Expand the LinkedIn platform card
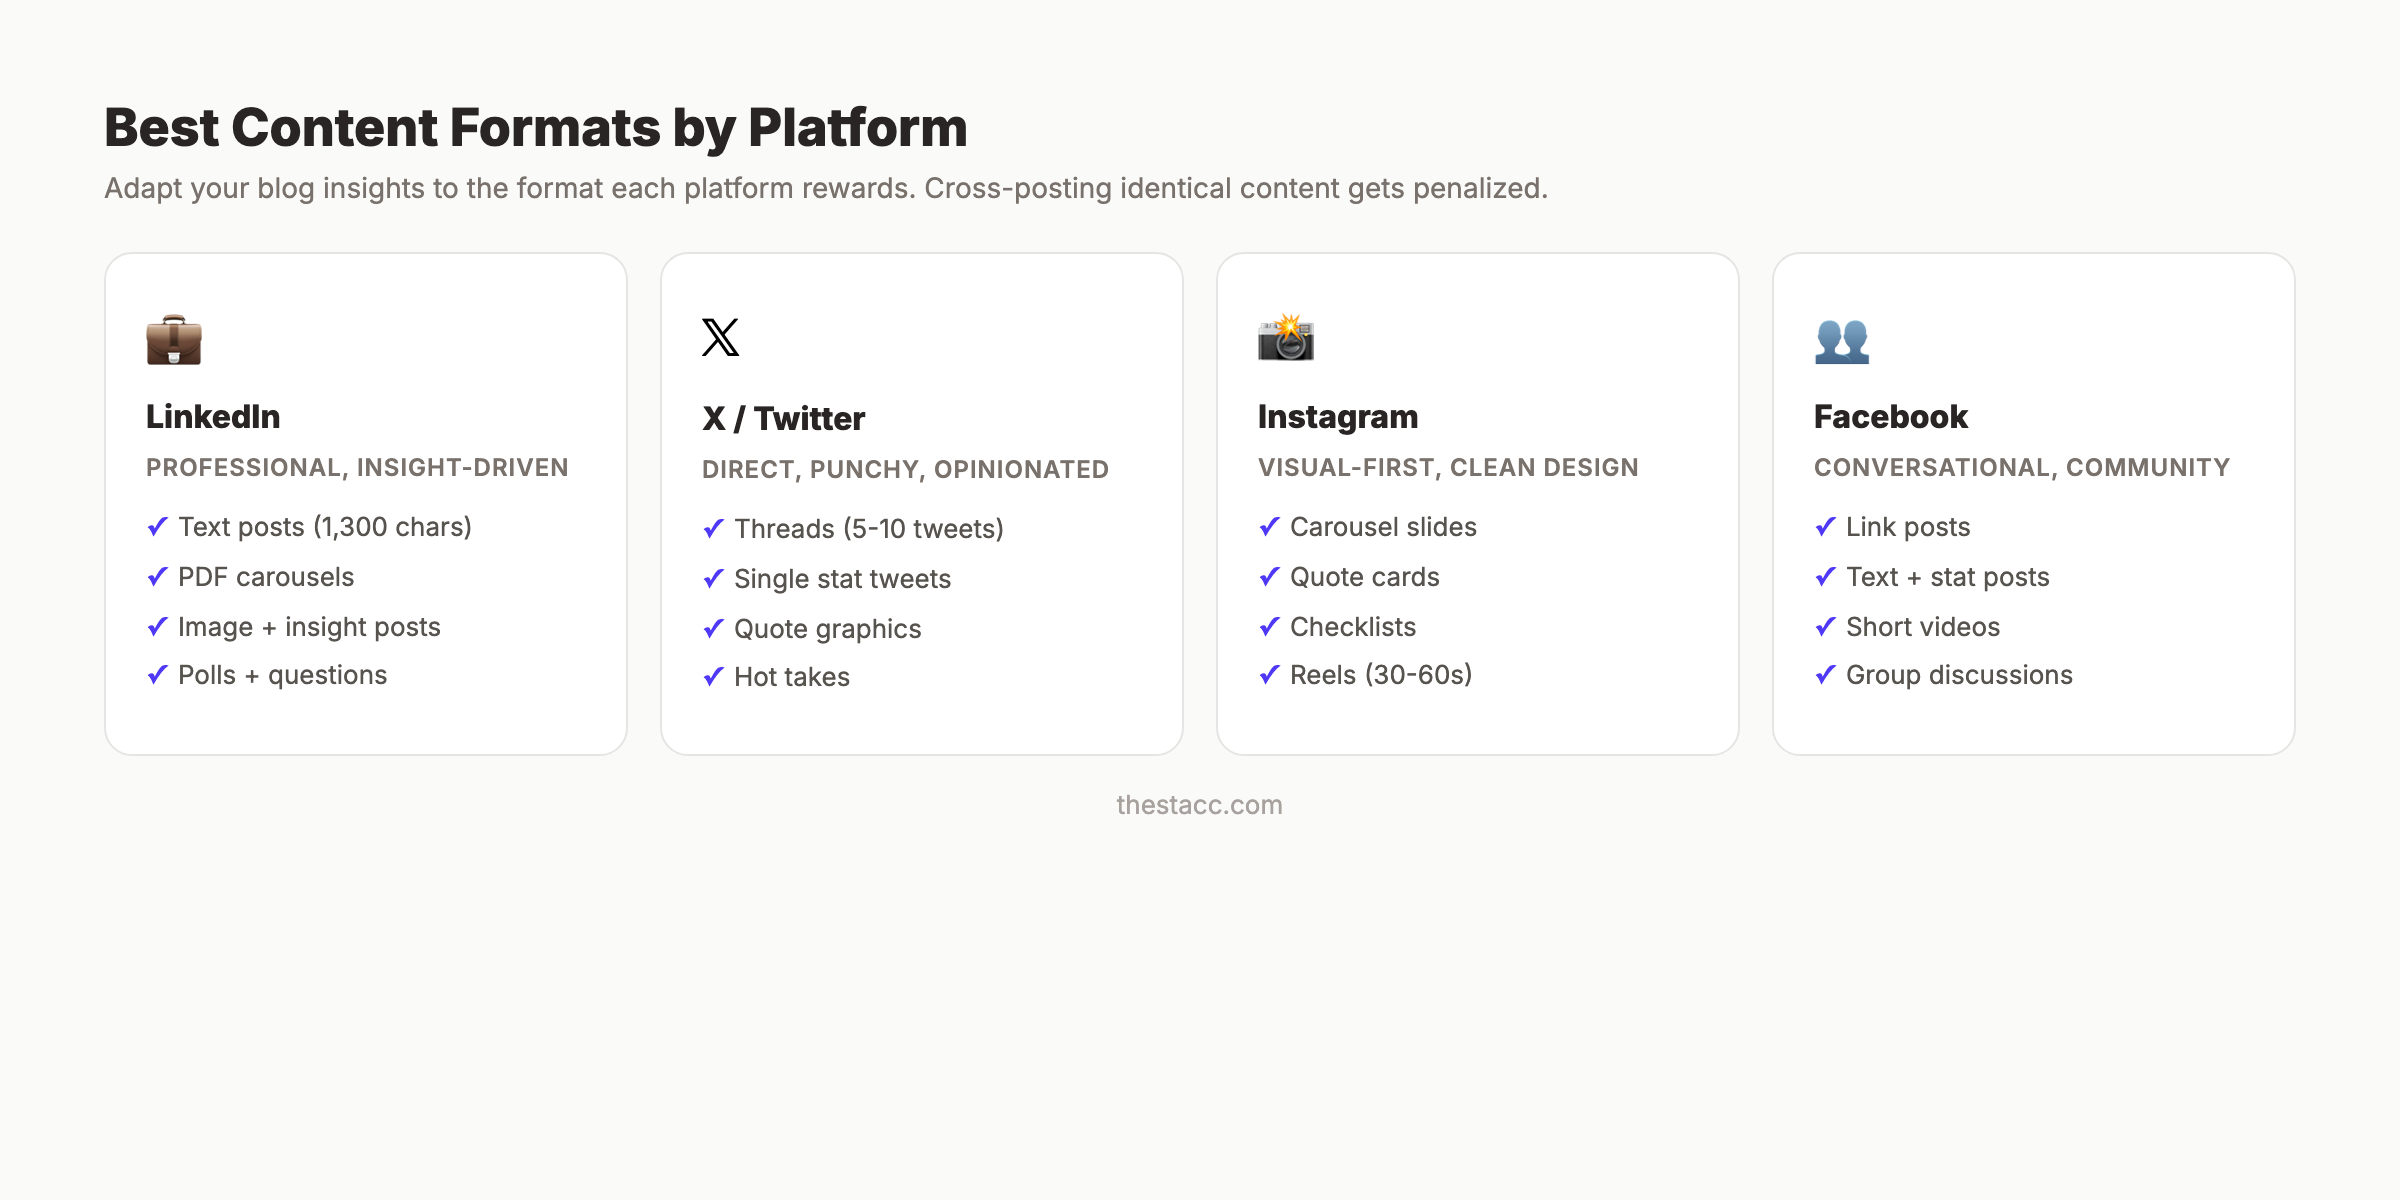 [365, 500]
